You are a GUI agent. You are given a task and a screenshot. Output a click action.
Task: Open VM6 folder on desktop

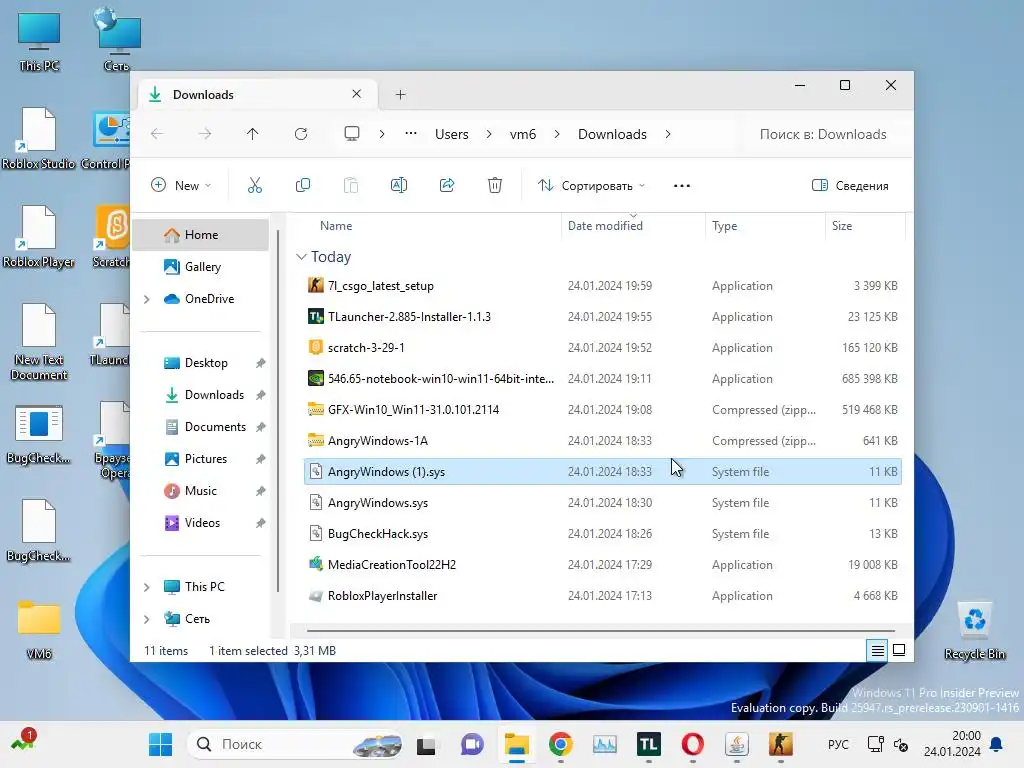pyautogui.click(x=39, y=628)
